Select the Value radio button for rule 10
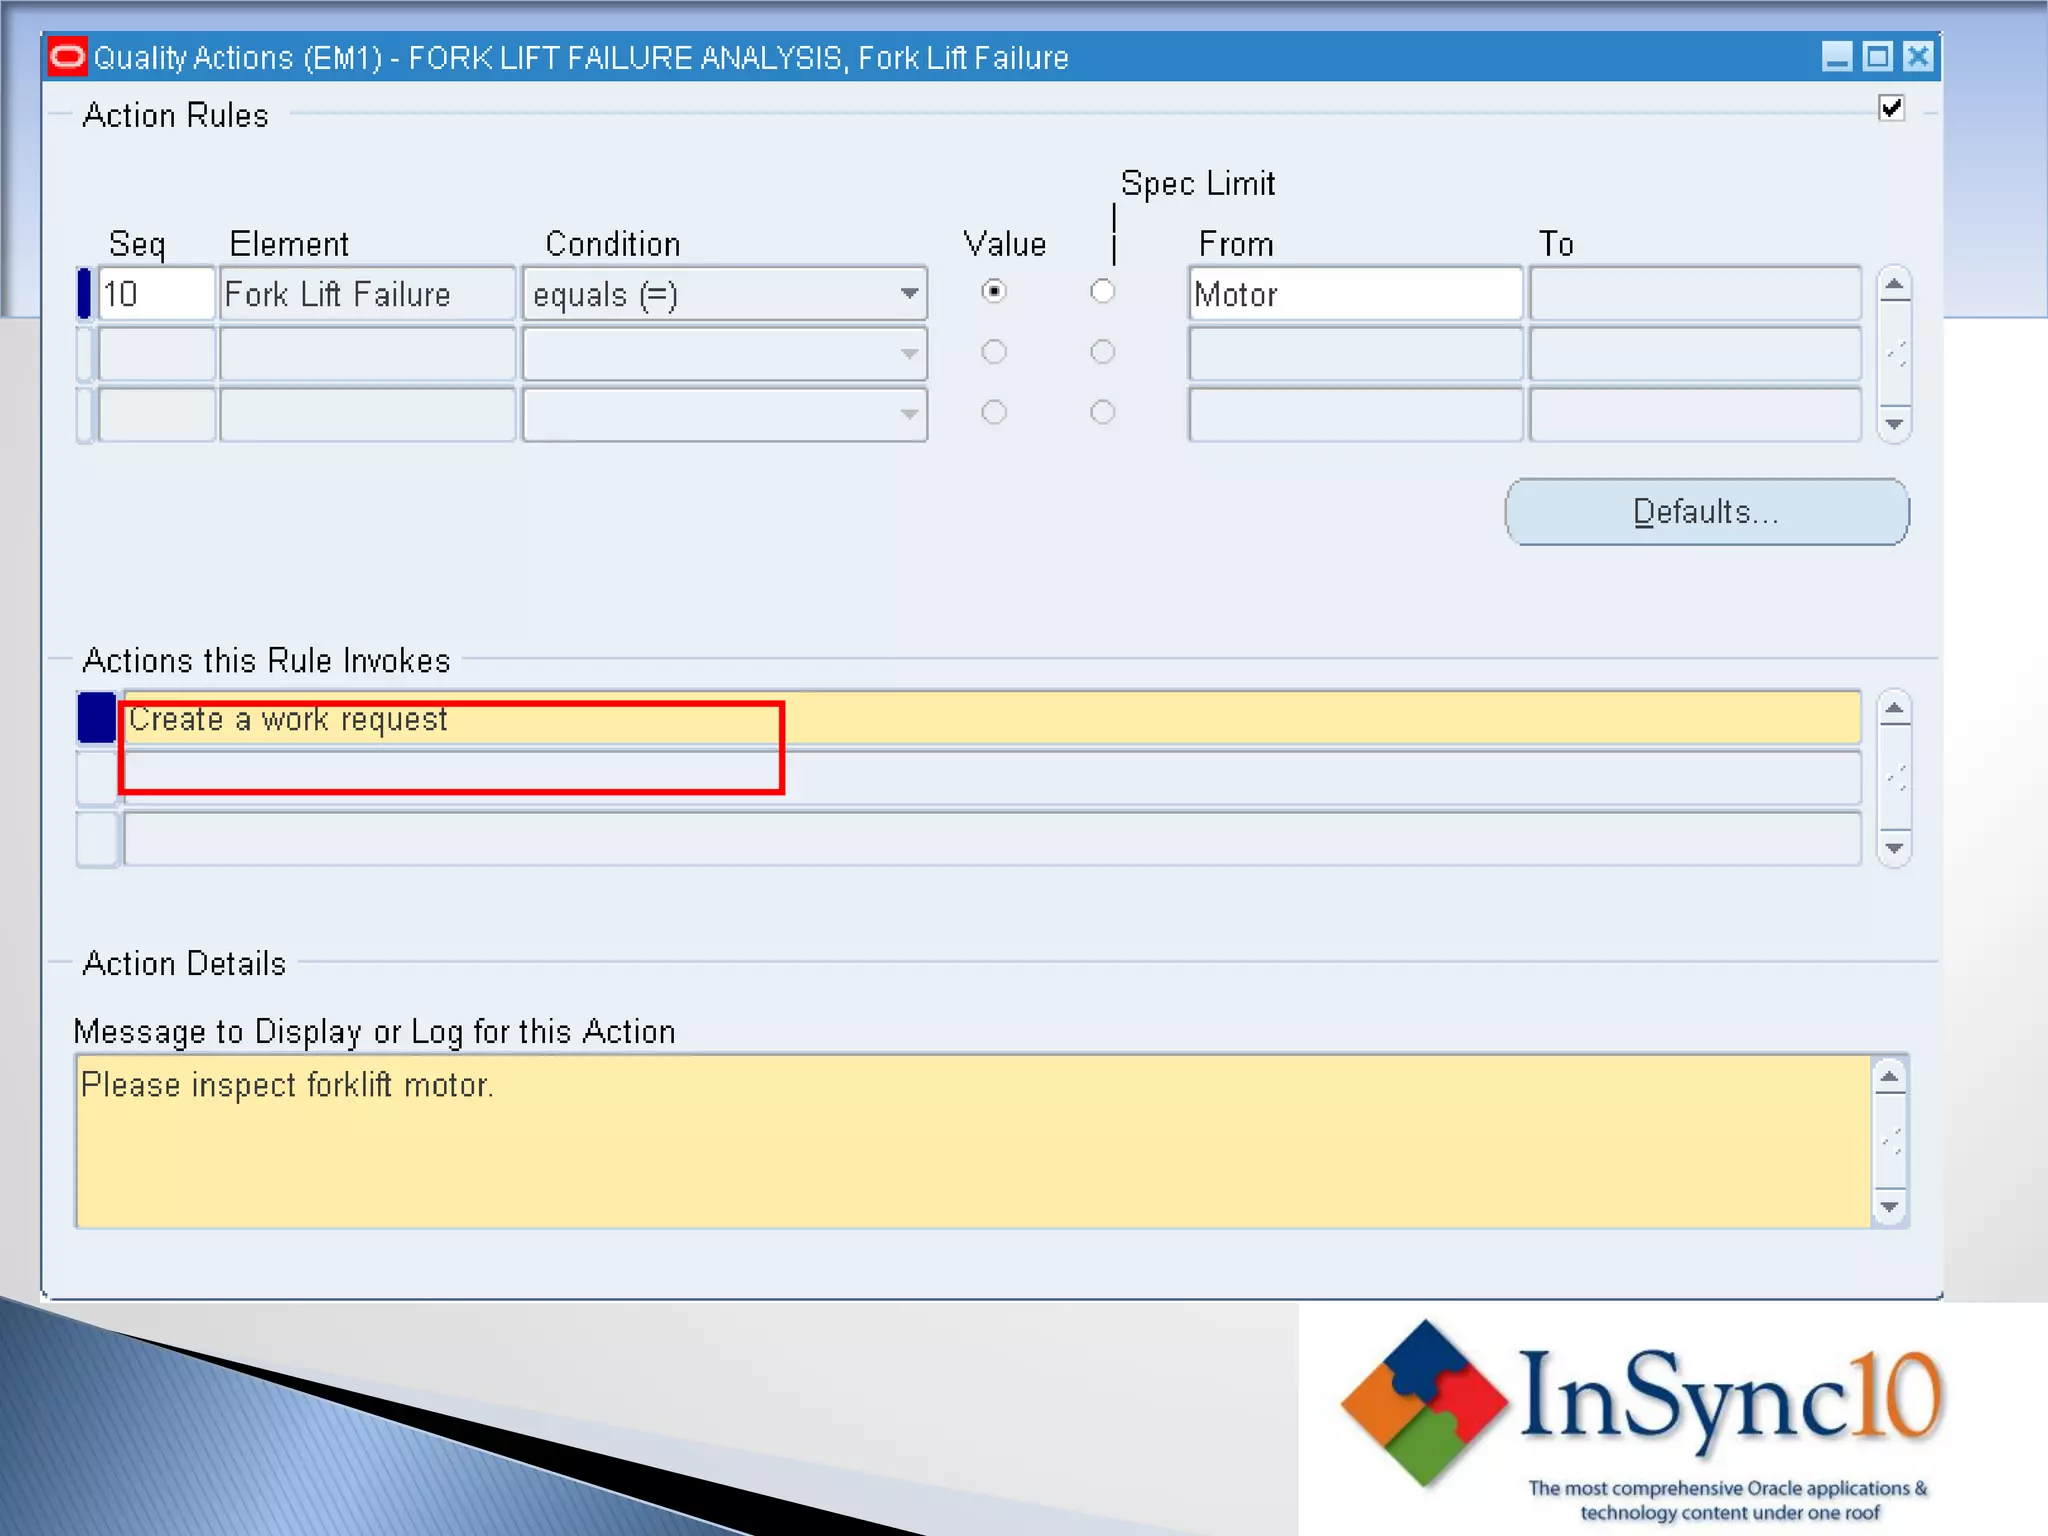The image size is (2048, 1536). (x=993, y=292)
